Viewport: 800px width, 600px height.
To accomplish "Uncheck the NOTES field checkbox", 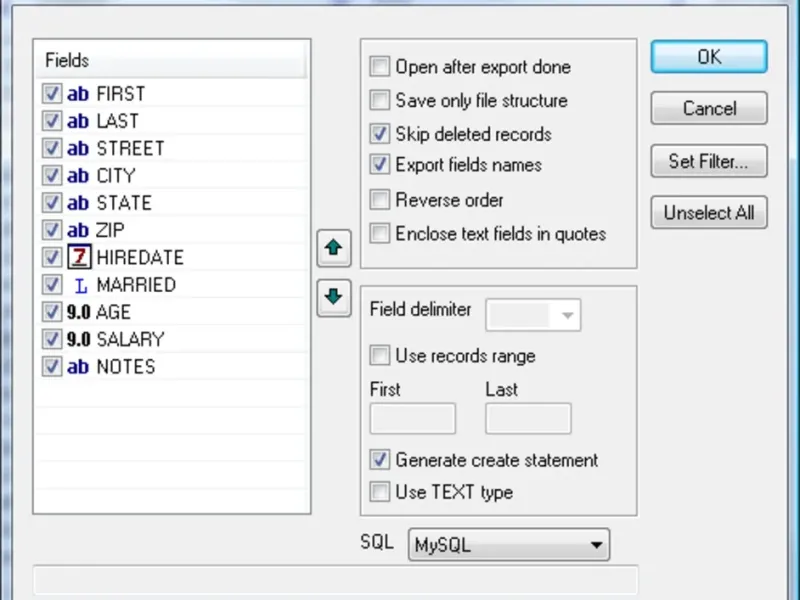I will click(x=52, y=367).
